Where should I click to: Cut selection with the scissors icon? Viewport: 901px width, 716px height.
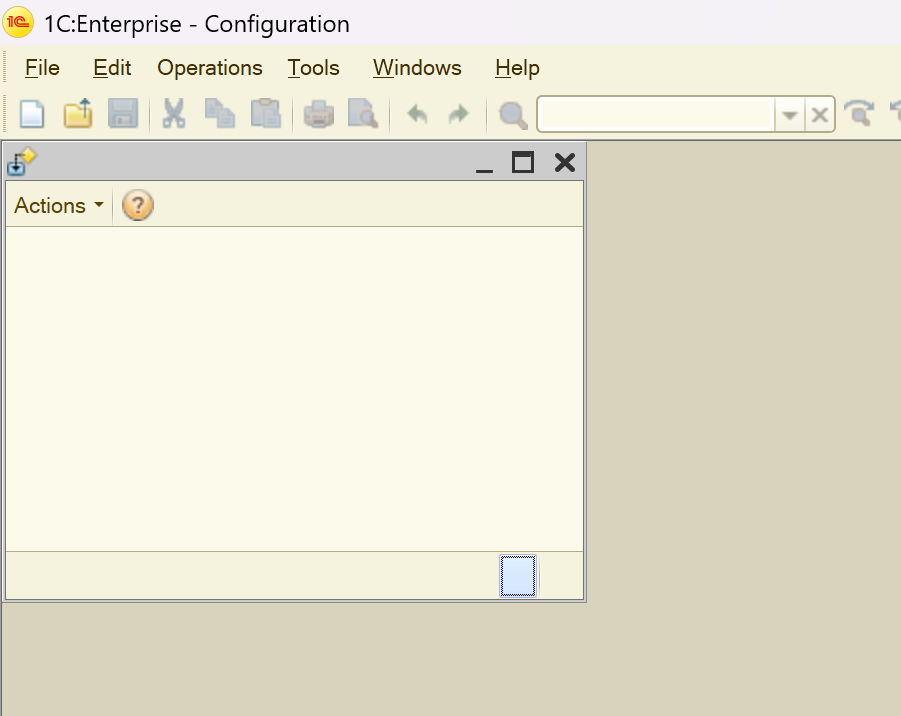[x=174, y=114]
